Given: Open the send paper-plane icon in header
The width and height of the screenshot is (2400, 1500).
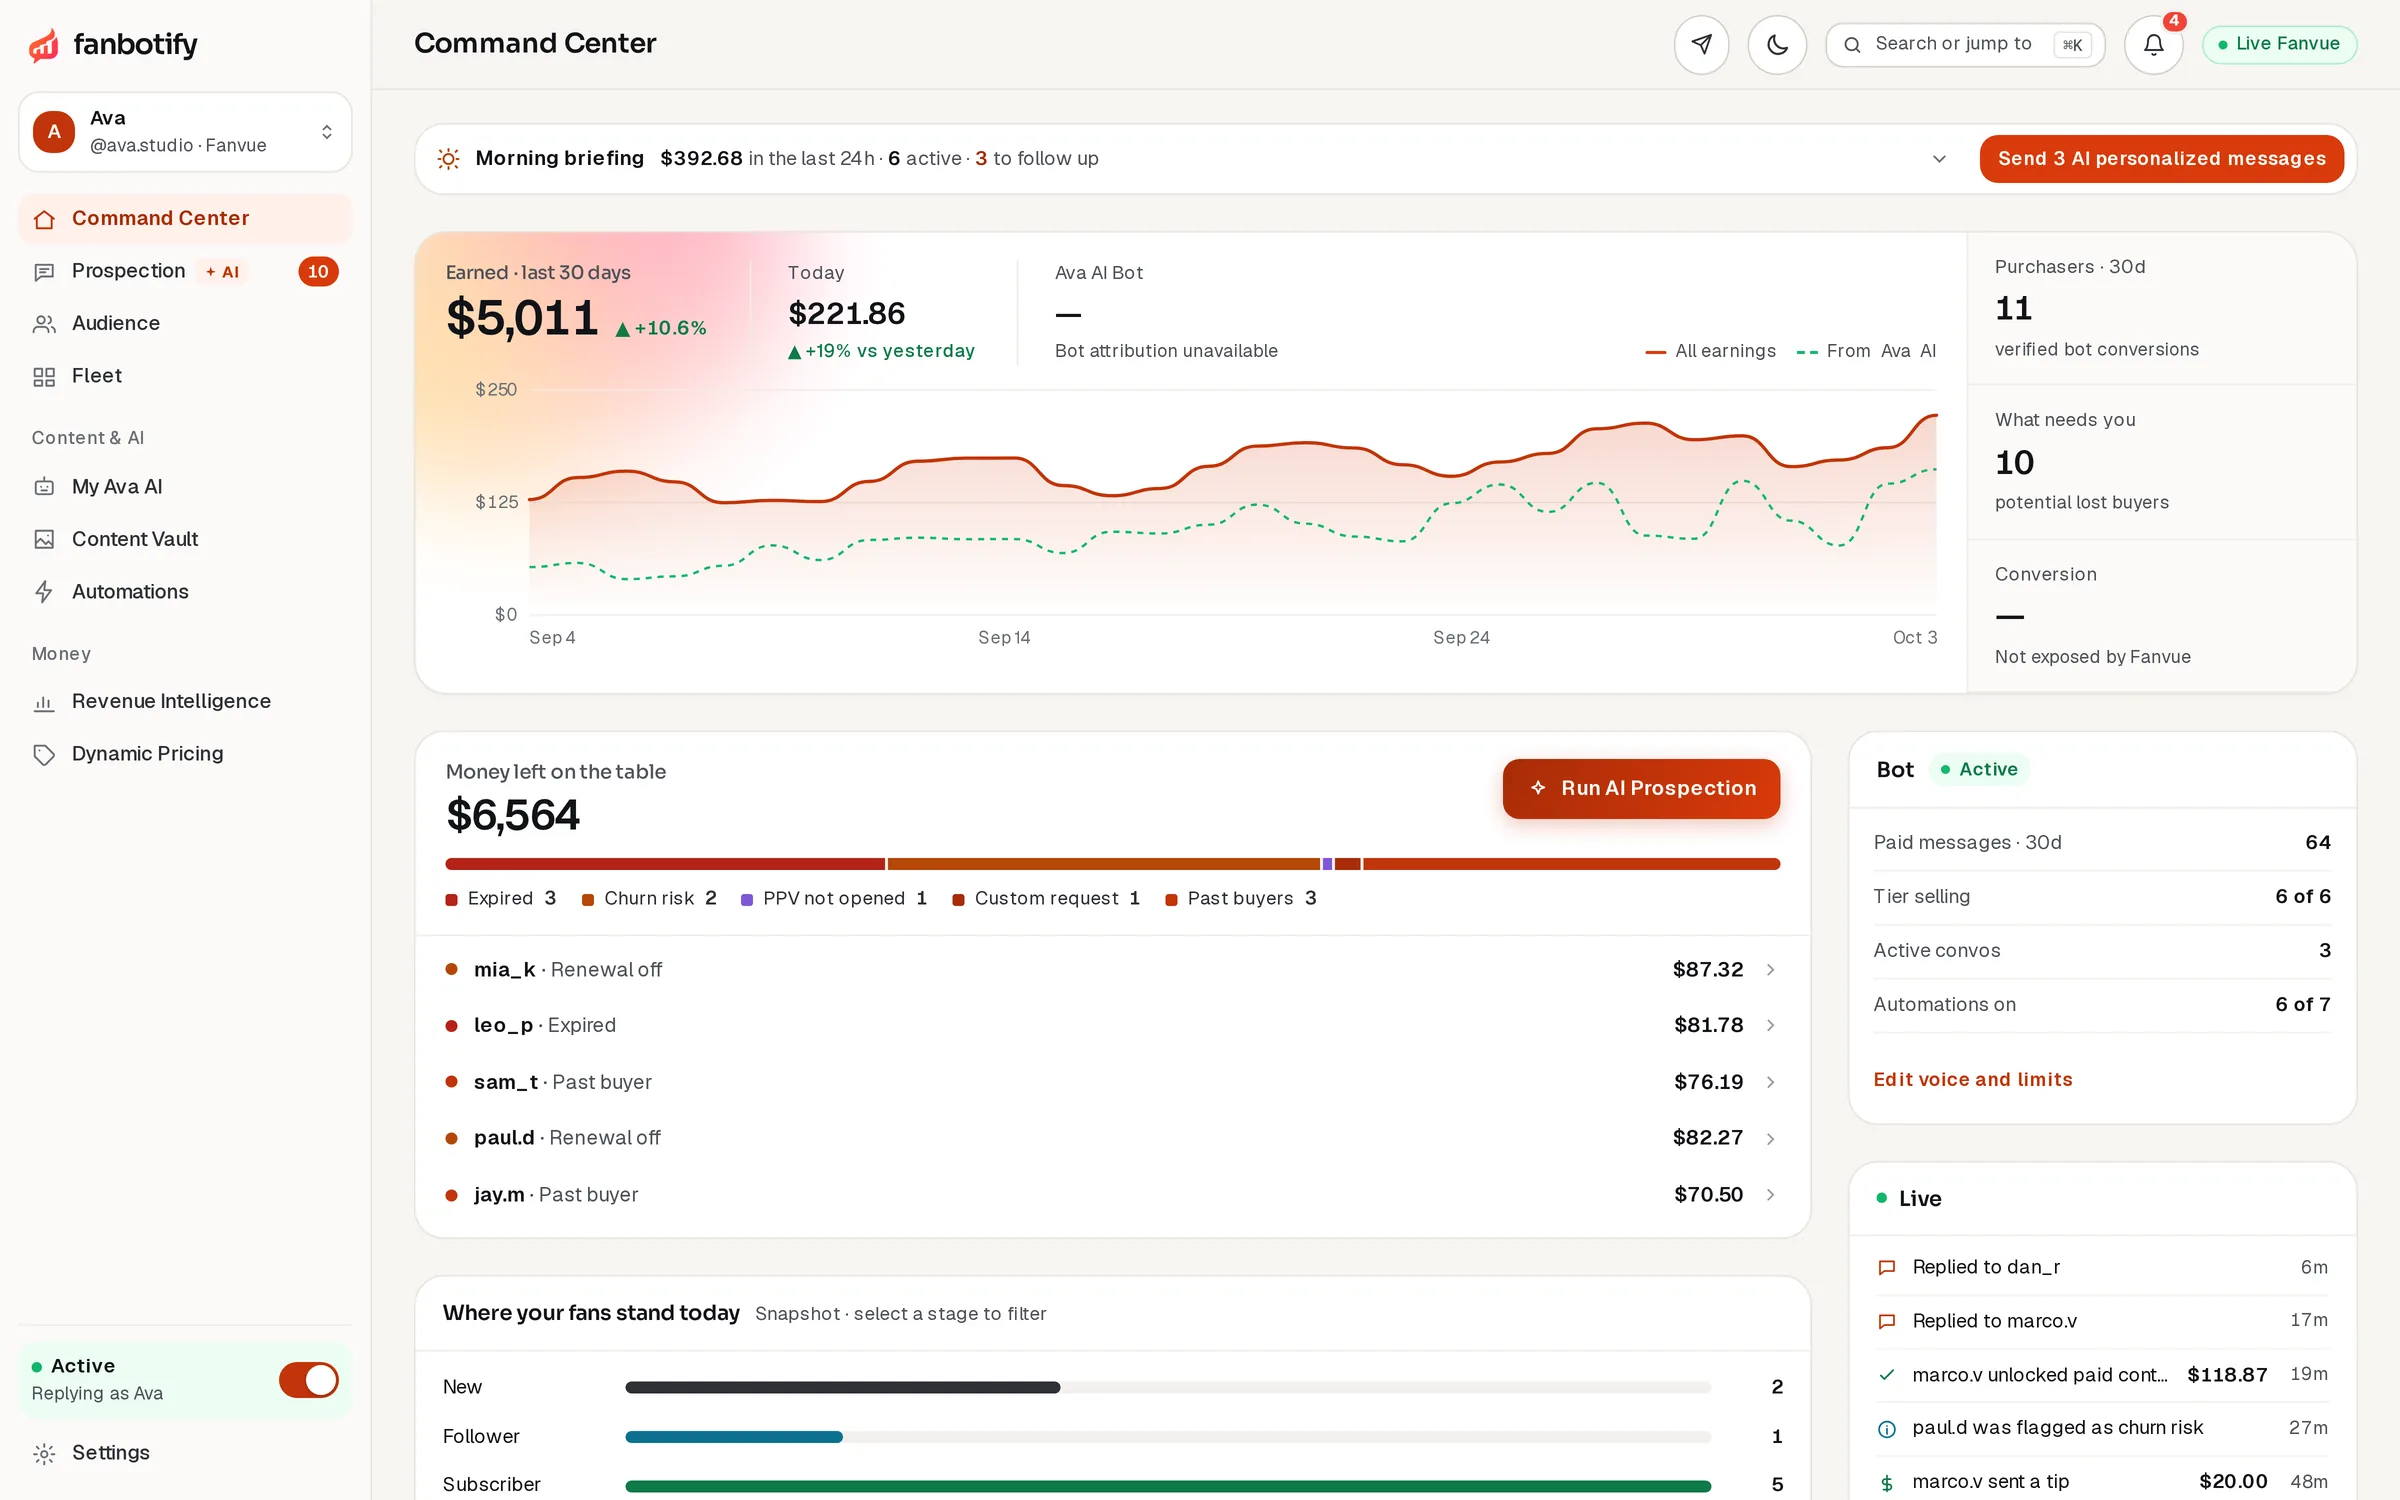Looking at the screenshot, I should 1701,44.
